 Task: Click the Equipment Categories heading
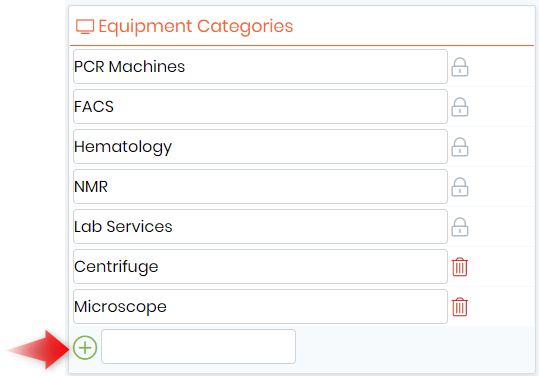pos(196,26)
